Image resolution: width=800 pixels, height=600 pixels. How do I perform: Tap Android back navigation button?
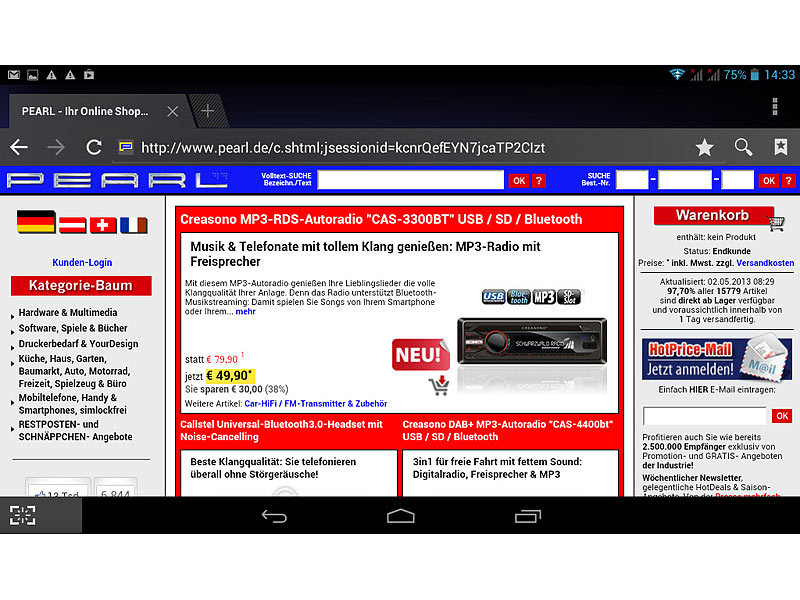pyautogui.click(x=274, y=516)
